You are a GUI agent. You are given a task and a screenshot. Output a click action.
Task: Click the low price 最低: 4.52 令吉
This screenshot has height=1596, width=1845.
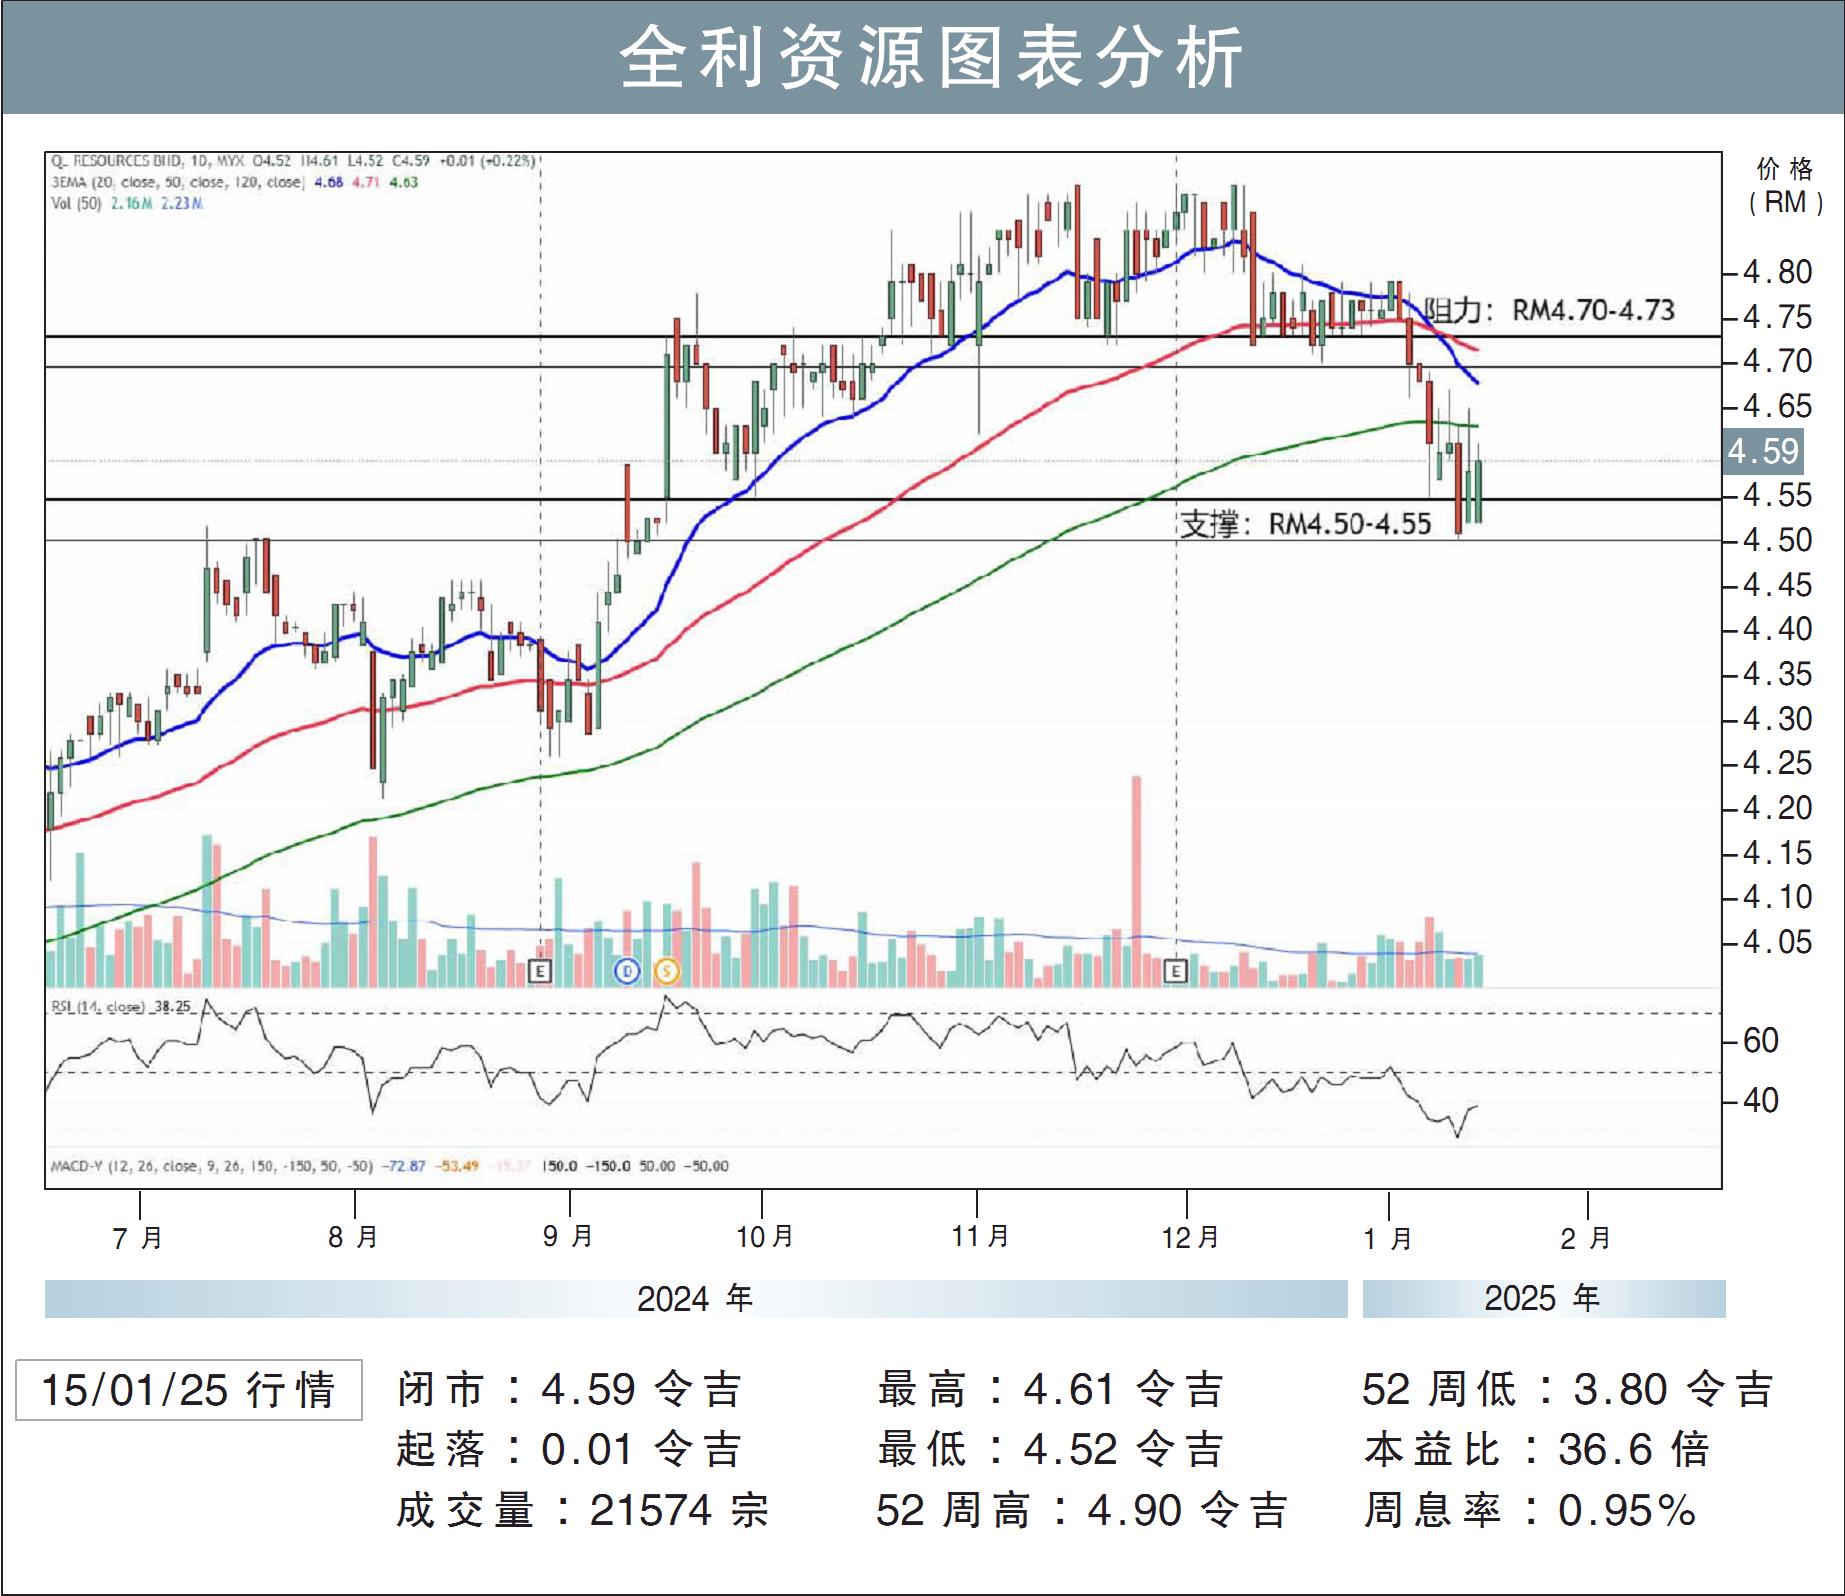(x=1051, y=1449)
